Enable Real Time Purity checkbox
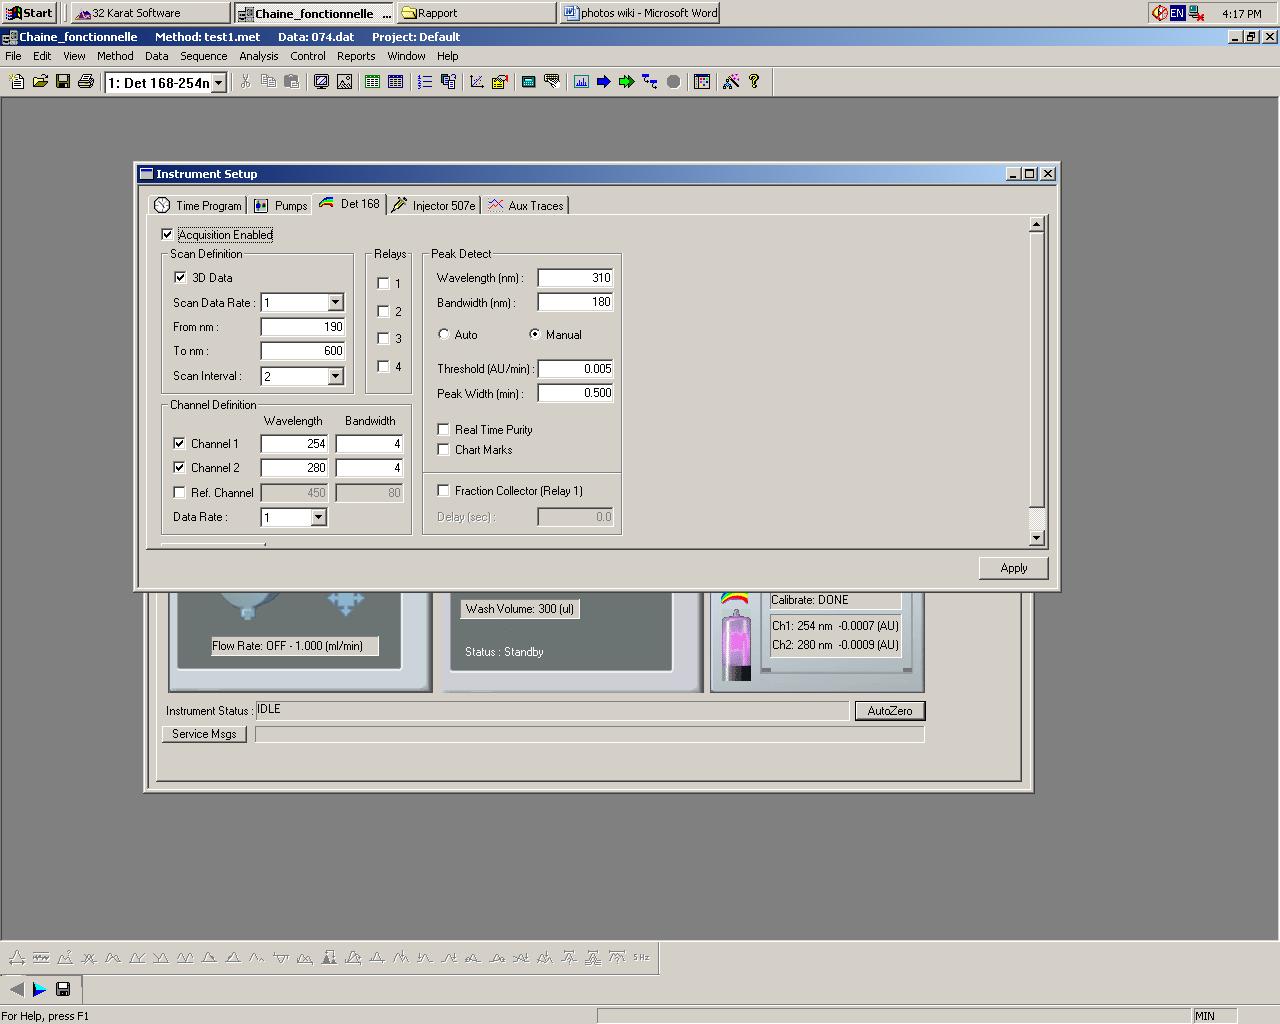The image size is (1280, 1024). point(443,429)
